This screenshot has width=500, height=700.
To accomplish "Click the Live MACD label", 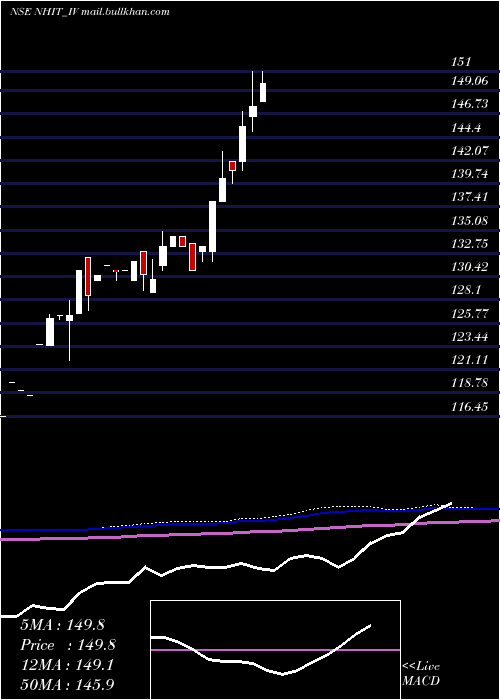I will click(x=421, y=673).
